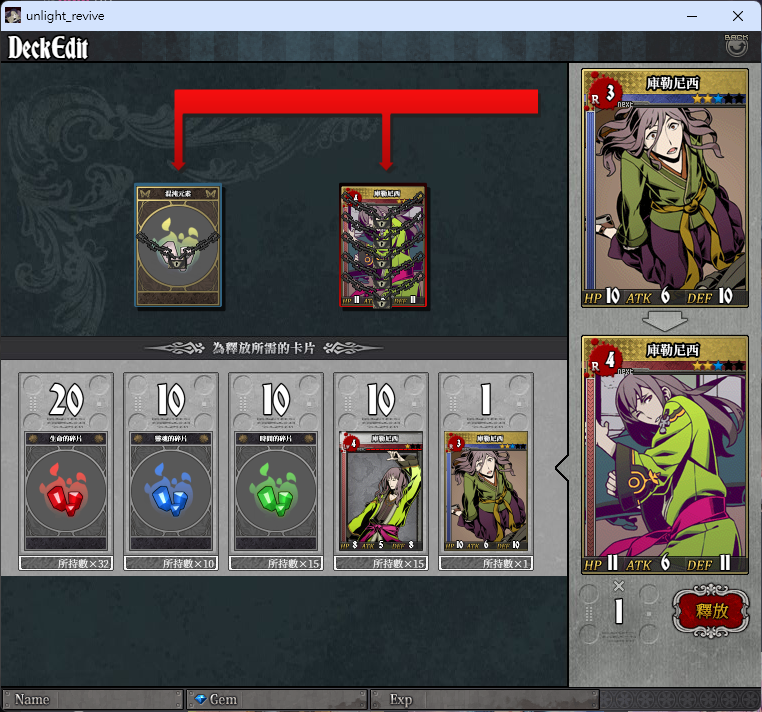
Task: Click the unlight_revive window app icon
Action: (13, 16)
